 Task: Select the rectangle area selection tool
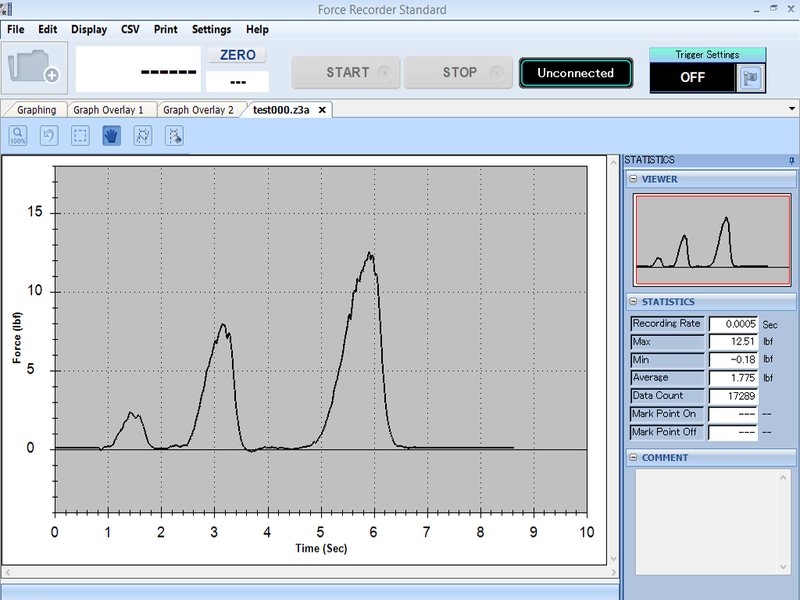pos(80,136)
